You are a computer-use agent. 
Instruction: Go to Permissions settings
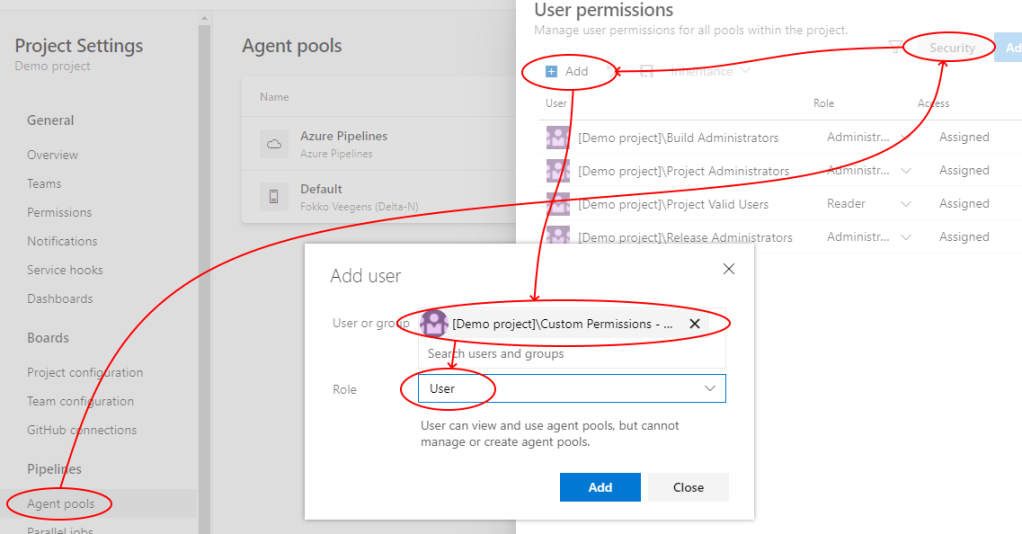tap(59, 212)
